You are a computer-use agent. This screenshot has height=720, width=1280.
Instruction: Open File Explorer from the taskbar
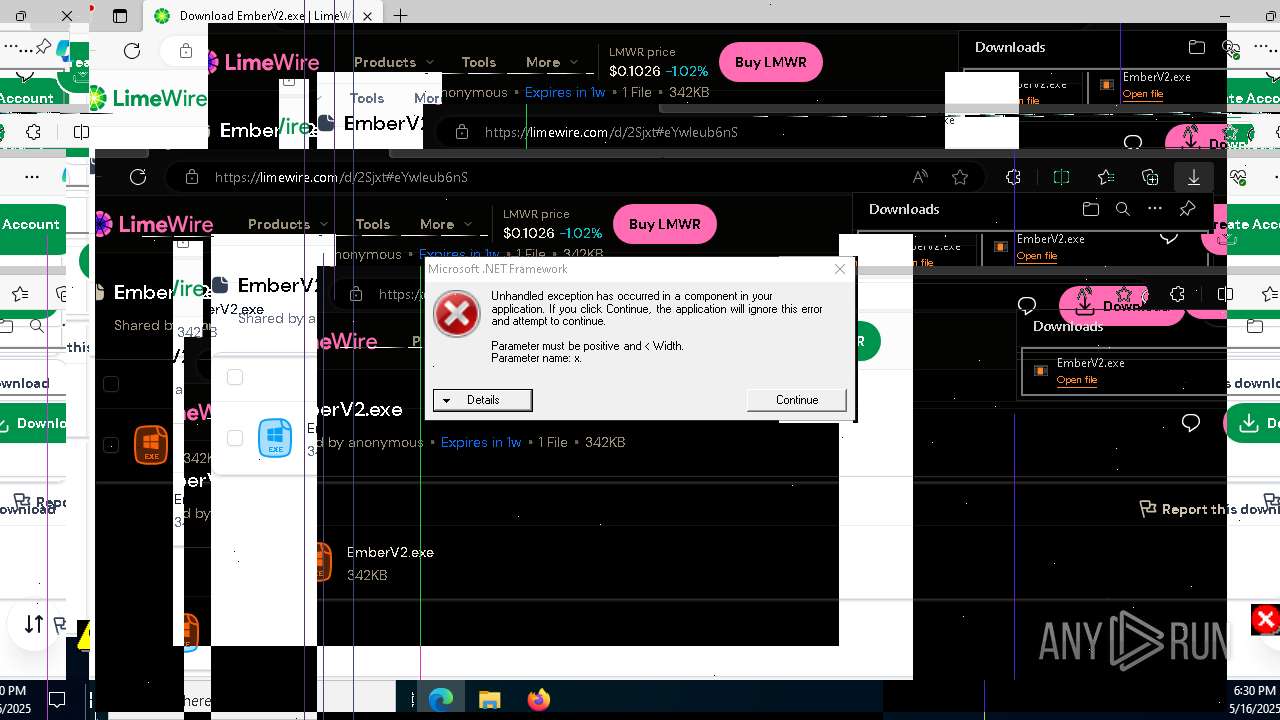click(489, 700)
